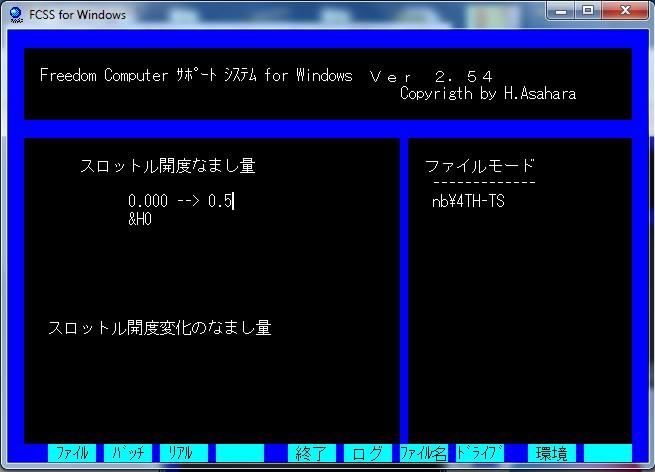Image resolution: width=655 pixels, height=472 pixels.
Task: Click the Ver 2.54 version text
Action: point(431,76)
